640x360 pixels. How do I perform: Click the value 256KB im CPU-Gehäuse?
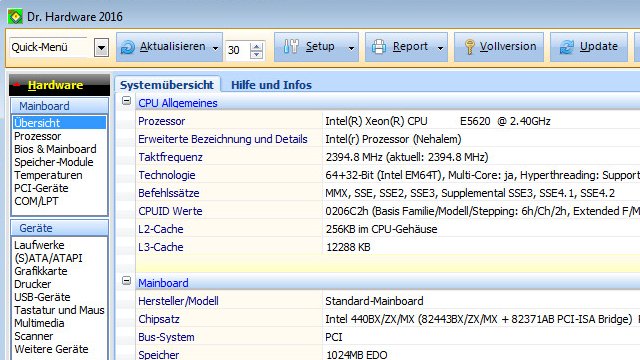pyautogui.click(x=381, y=229)
